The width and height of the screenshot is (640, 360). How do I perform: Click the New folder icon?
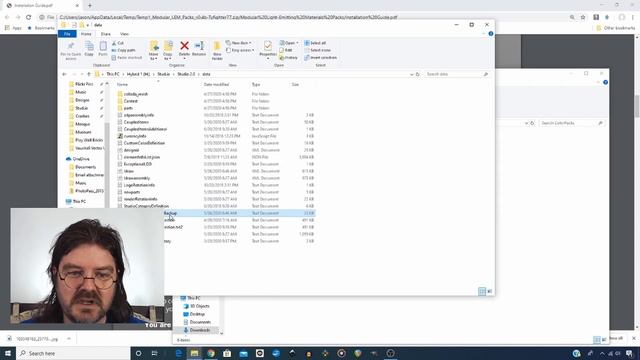(217, 46)
